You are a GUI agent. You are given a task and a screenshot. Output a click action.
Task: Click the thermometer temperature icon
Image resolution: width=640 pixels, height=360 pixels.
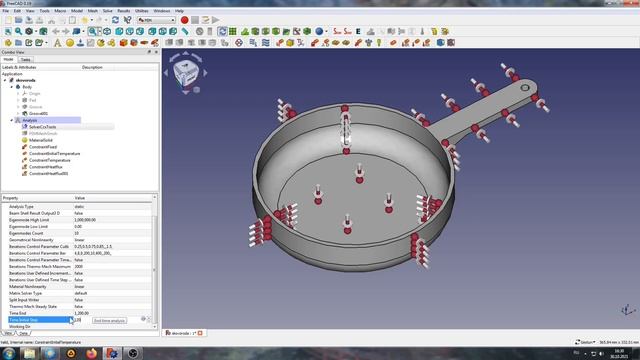click(422, 31)
